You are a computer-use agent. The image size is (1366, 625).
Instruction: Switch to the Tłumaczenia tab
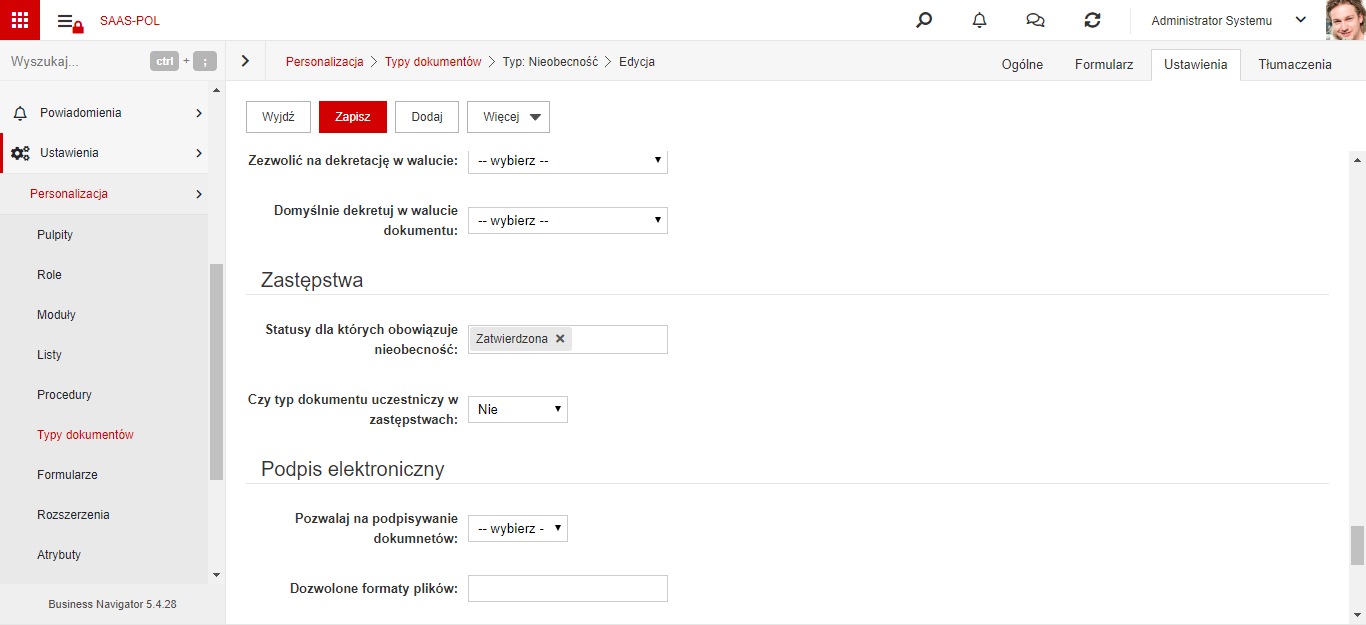[1295, 64]
